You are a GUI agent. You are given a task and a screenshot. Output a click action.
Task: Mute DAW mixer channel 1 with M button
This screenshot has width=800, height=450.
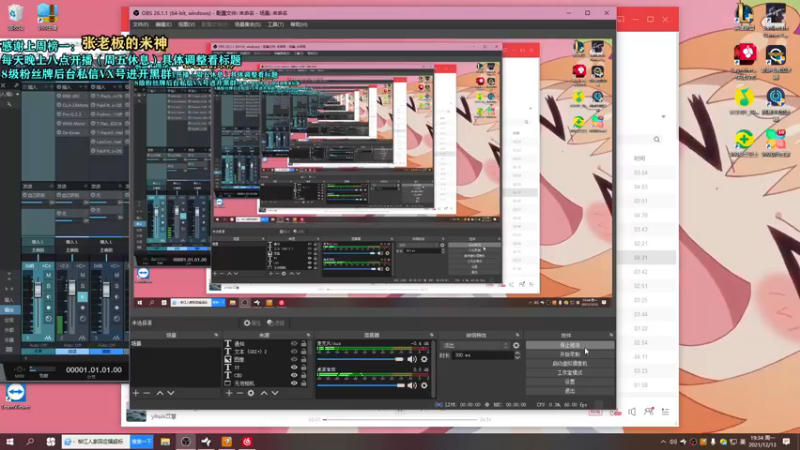point(48,276)
